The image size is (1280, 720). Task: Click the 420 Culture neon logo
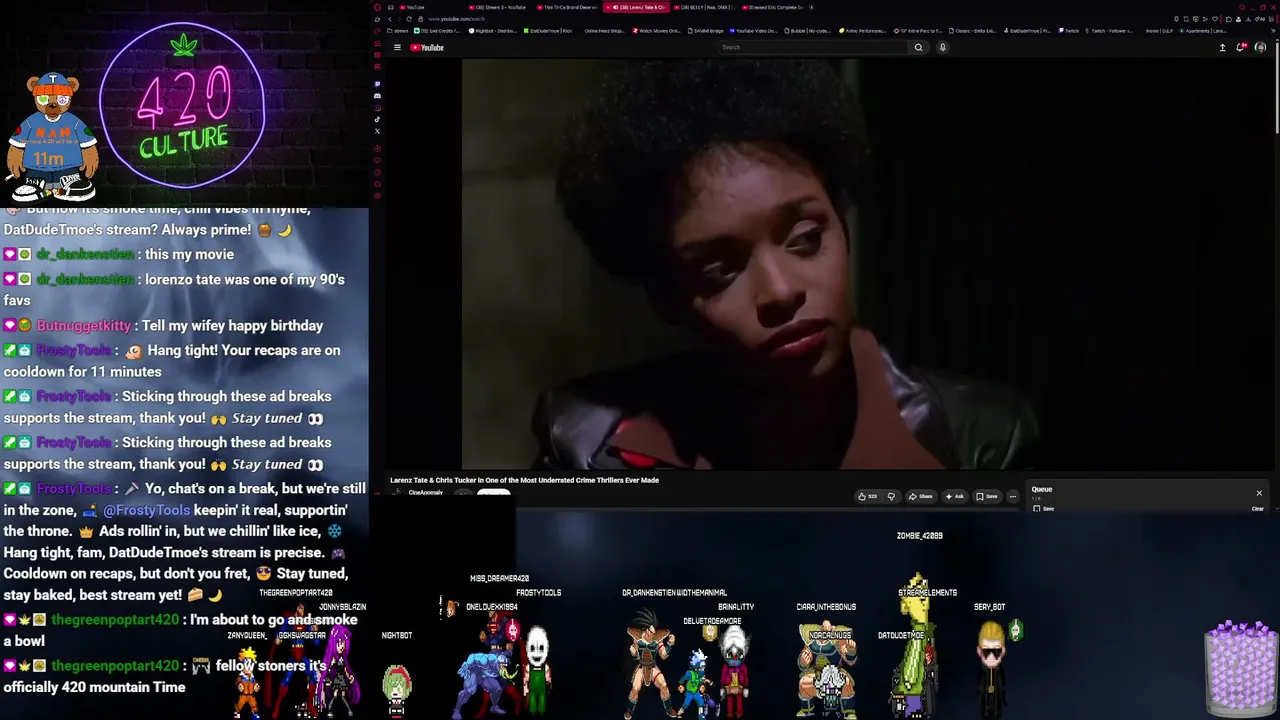(183, 105)
